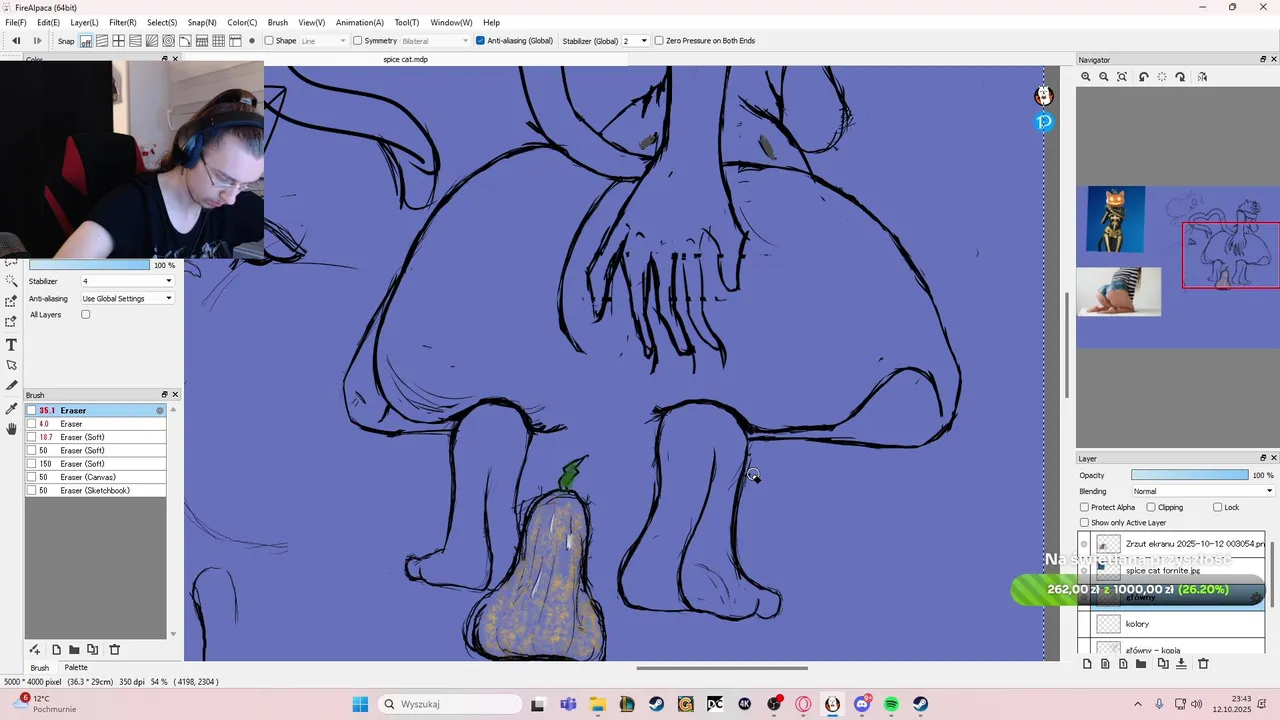Adjust layer Opacity slider
The height and width of the screenshot is (720, 1280).
[1189, 475]
